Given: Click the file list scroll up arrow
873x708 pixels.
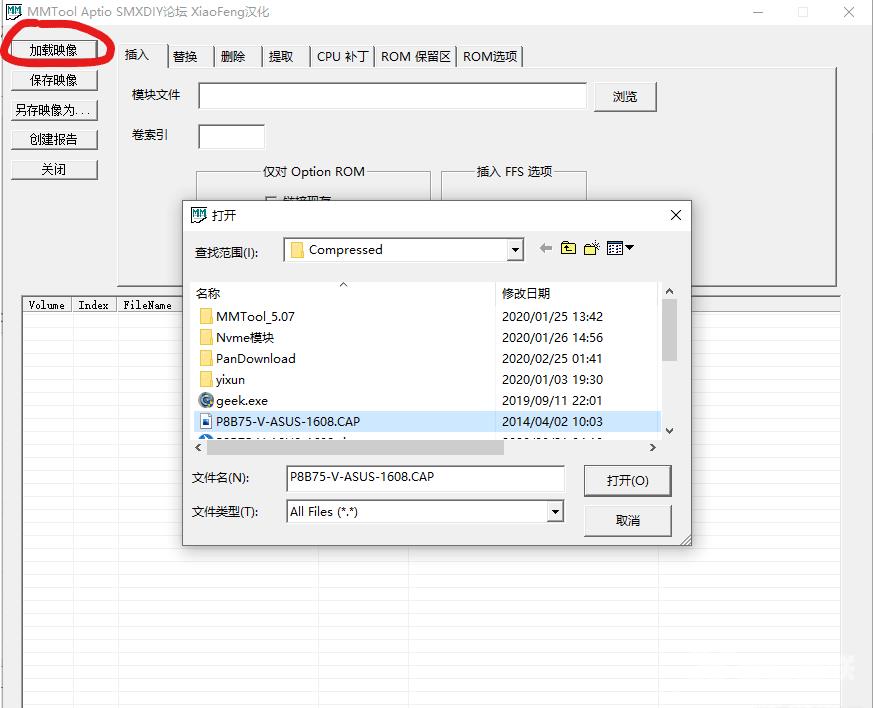Looking at the screenshot, I should [x=670, y=291].
